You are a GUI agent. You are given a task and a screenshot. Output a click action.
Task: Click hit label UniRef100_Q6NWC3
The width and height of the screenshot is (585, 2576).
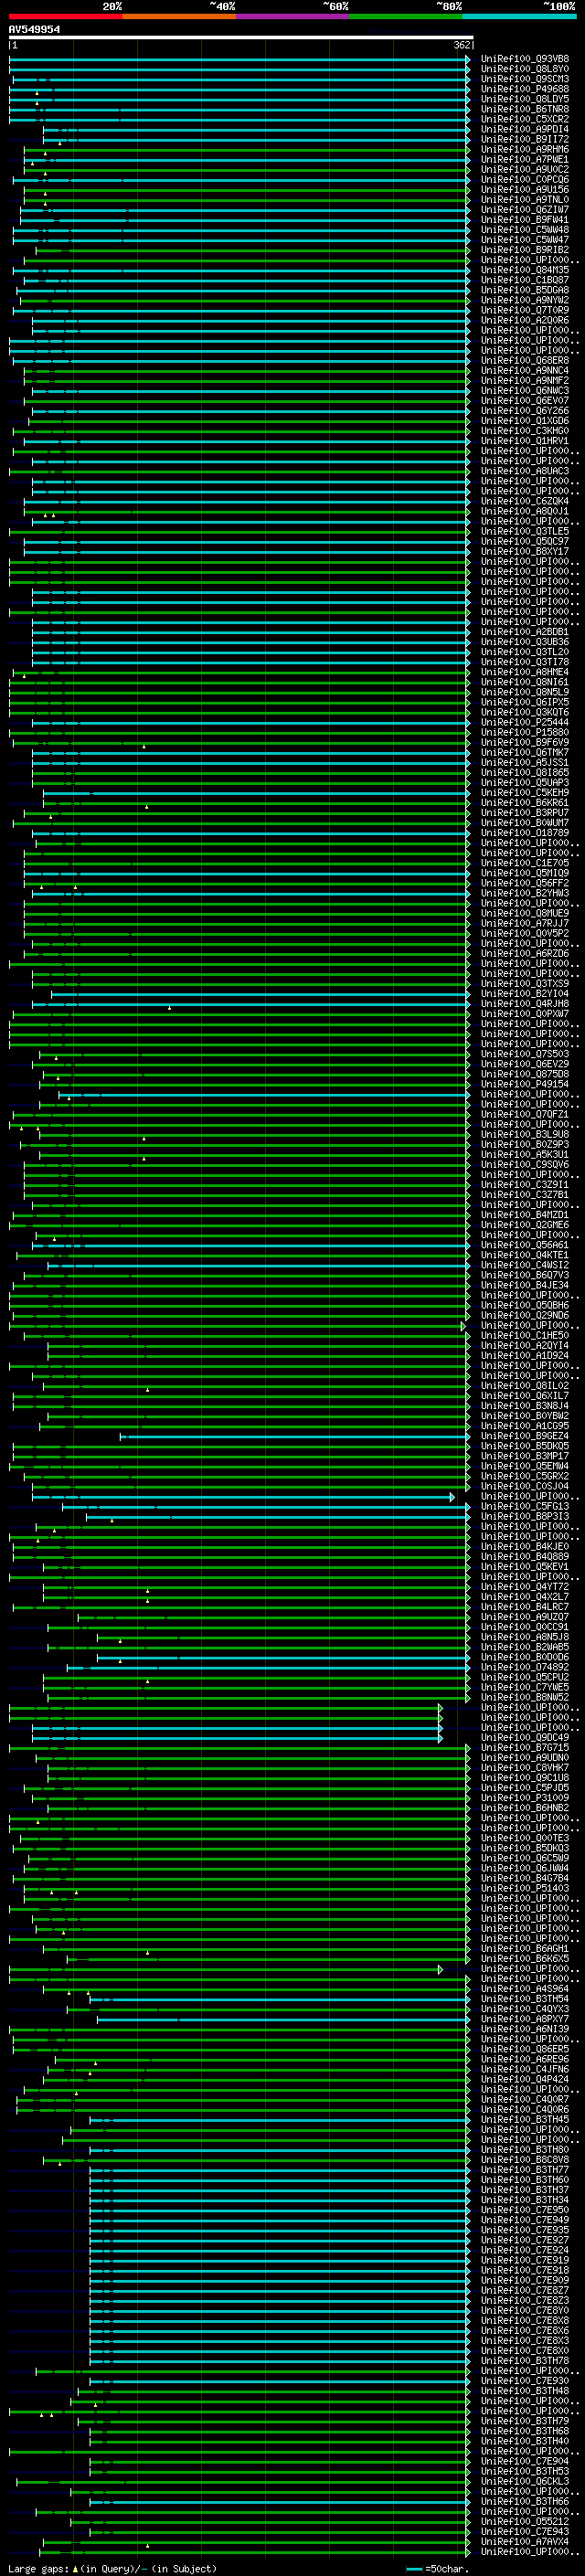coord(524,390)
